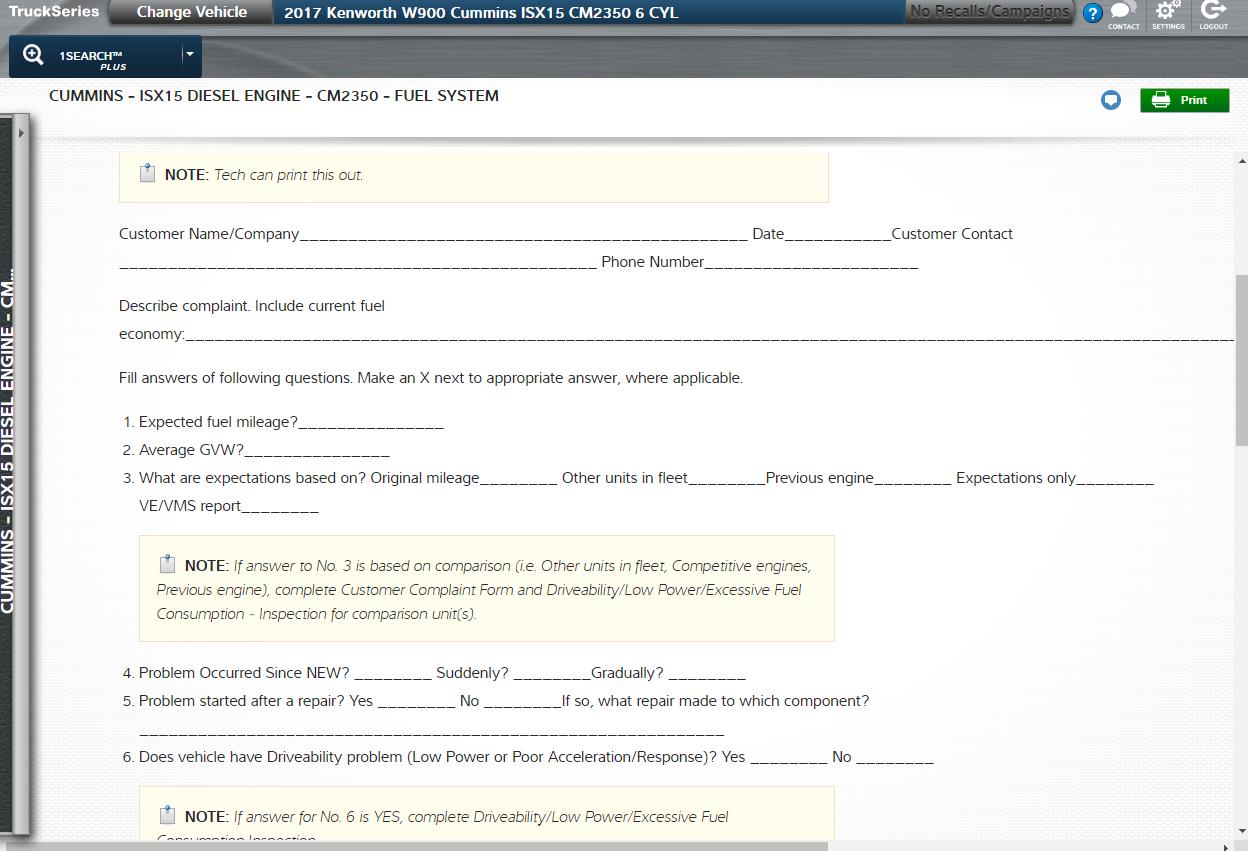Click the Logout arrow icon
This screenshot has height=851, width=1248.
(x=1213, y=13)
